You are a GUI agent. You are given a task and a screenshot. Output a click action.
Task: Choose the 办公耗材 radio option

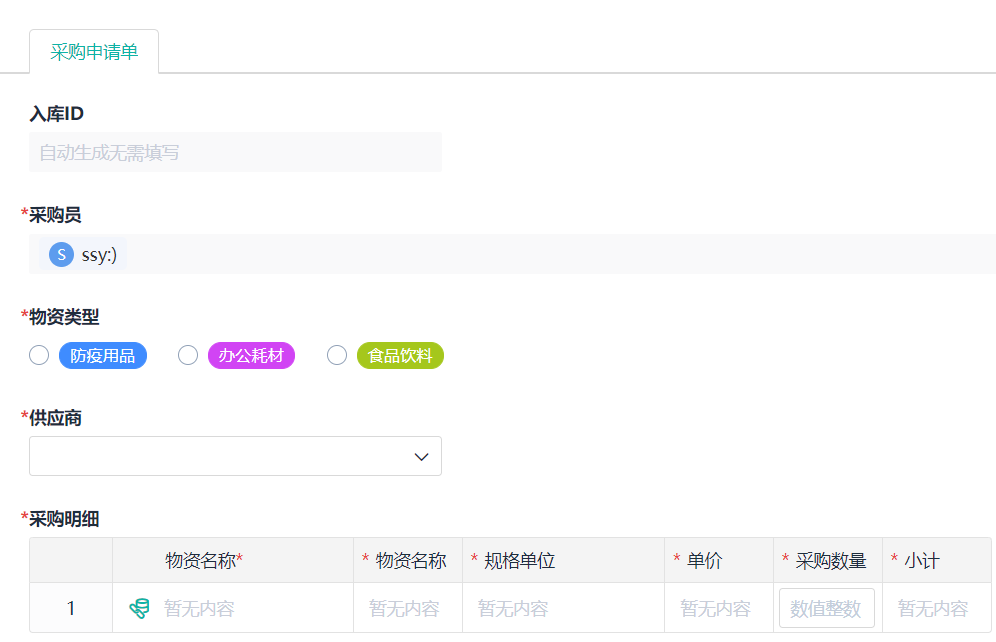tap(188, 356)
